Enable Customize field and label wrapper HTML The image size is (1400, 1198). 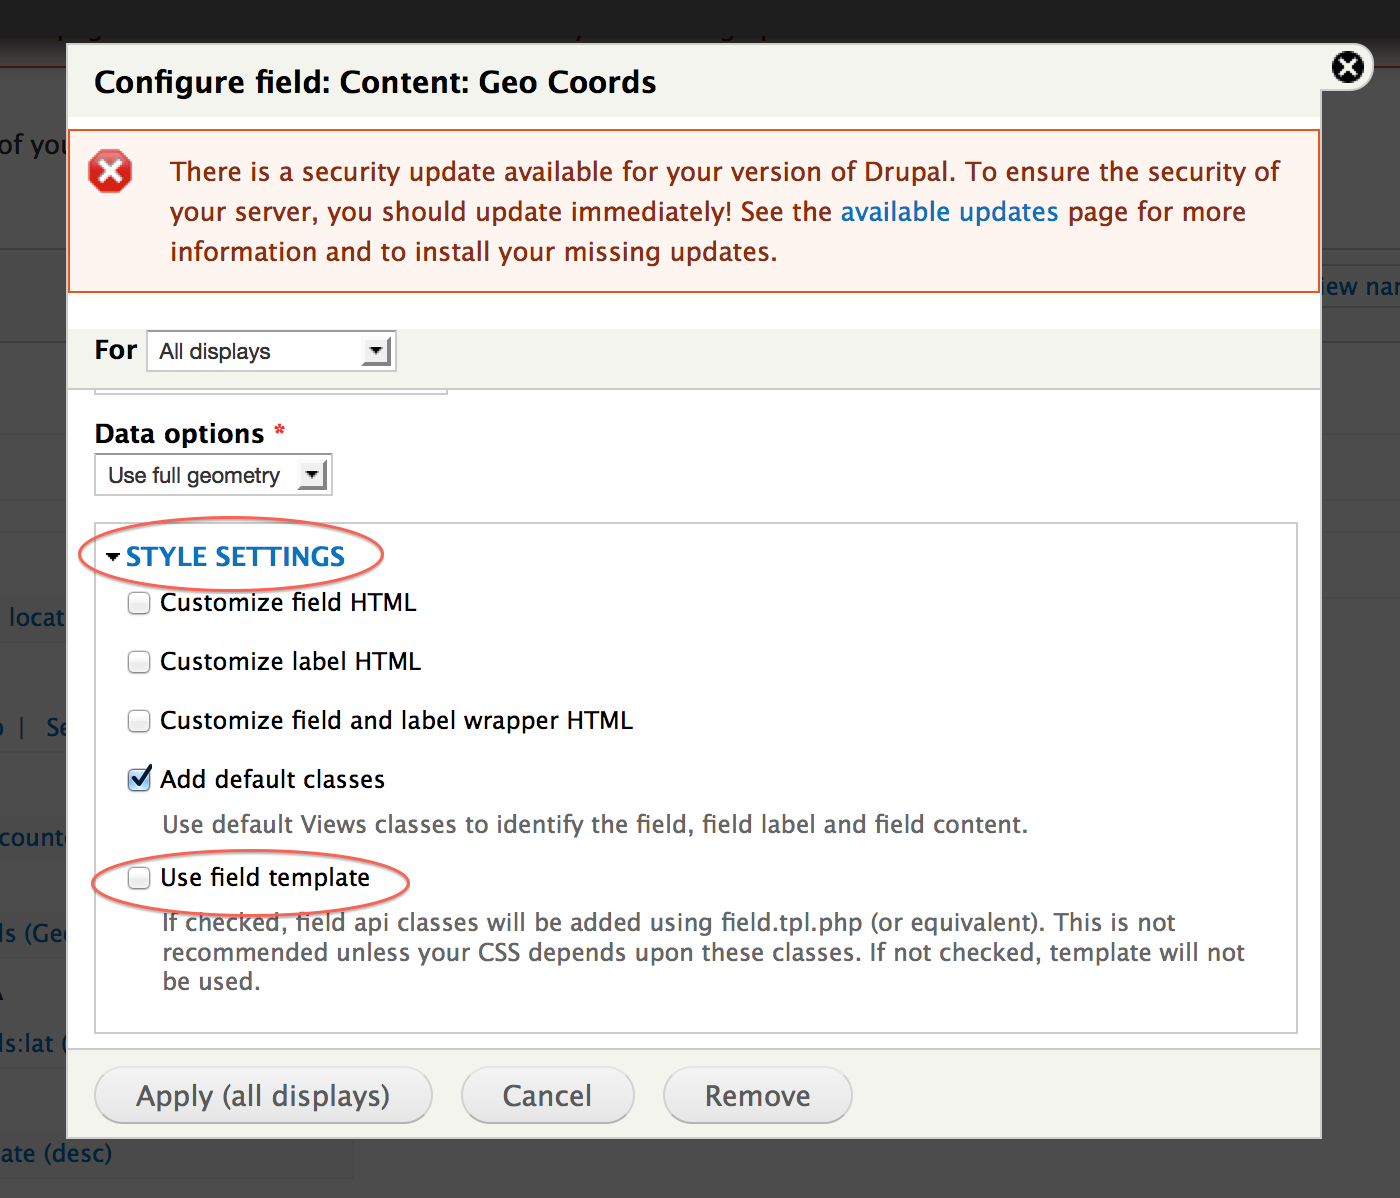(x=139, y=721)
